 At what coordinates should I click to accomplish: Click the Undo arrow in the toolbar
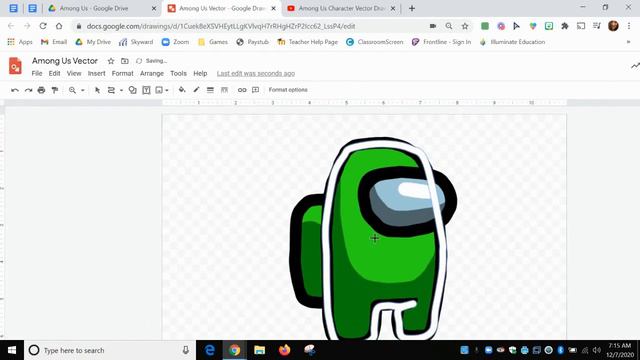pos(15,90)
